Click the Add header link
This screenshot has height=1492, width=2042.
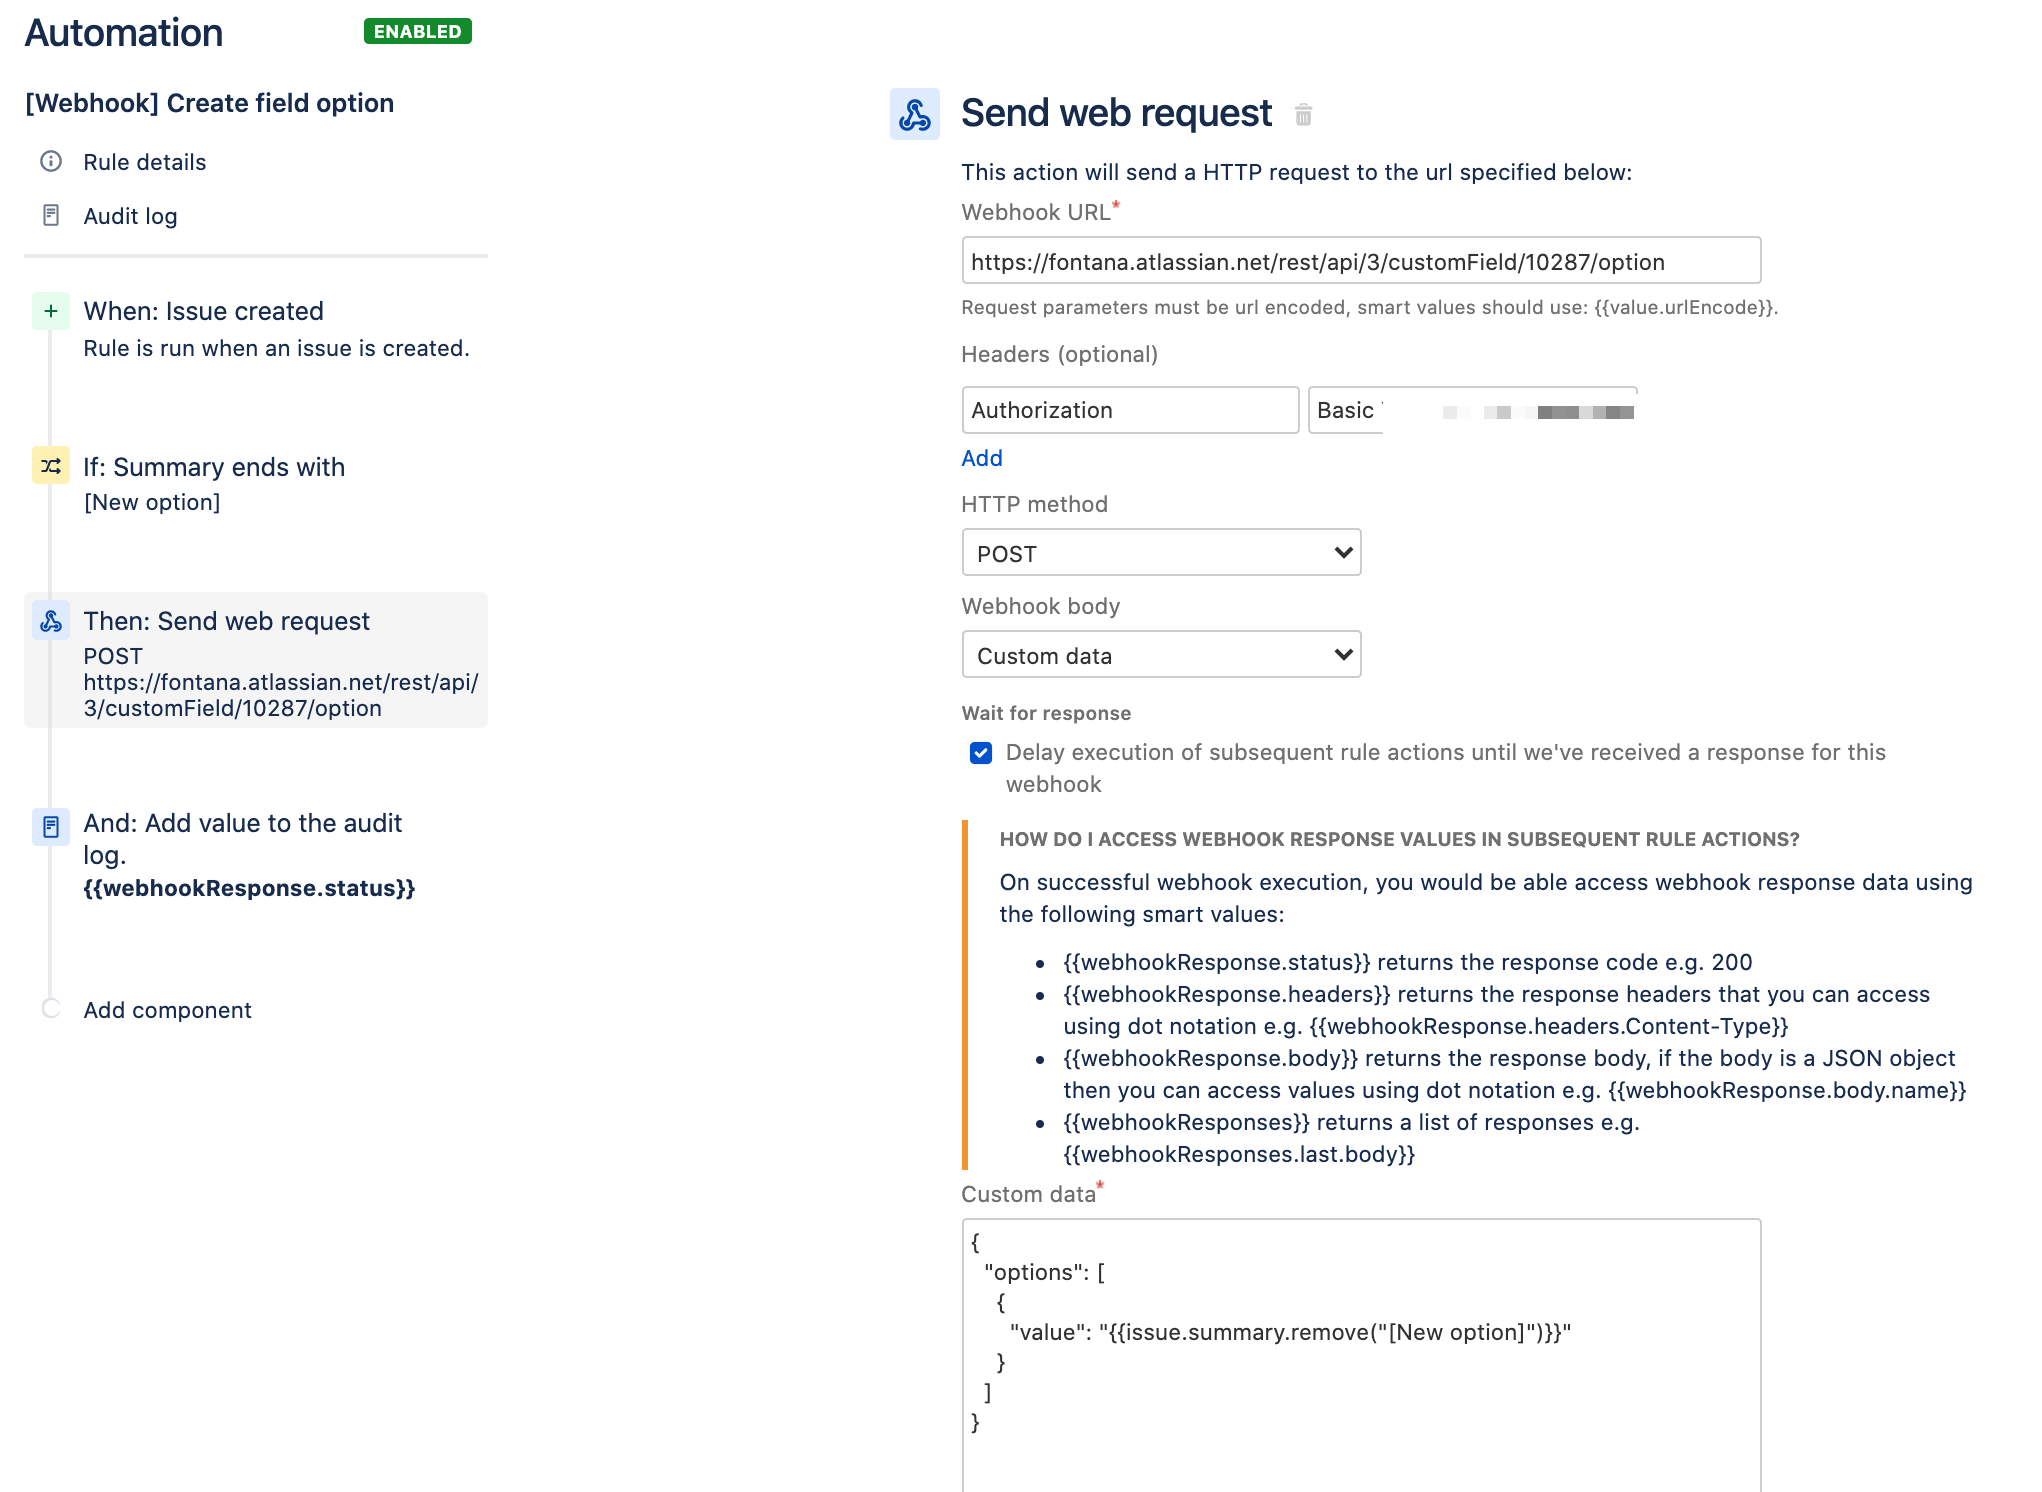coord(982,458)
